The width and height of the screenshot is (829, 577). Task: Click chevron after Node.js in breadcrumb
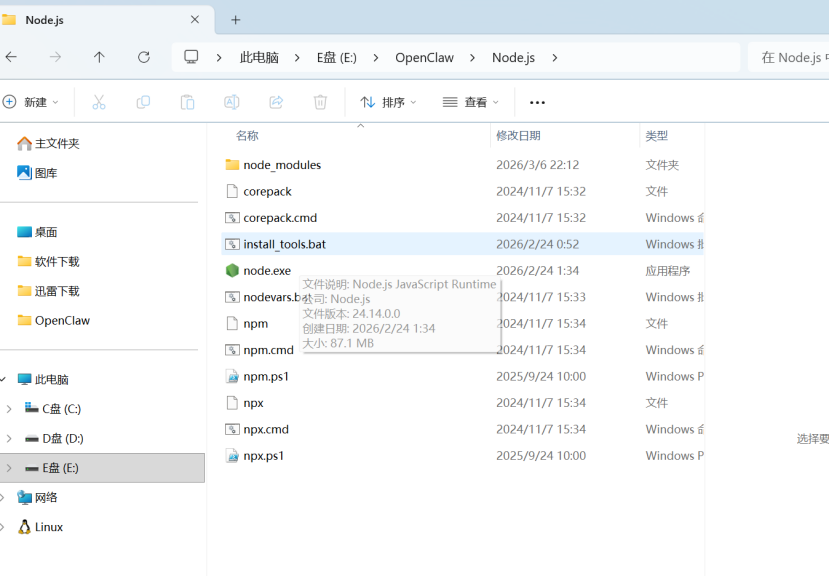click(x=555, y=58)
